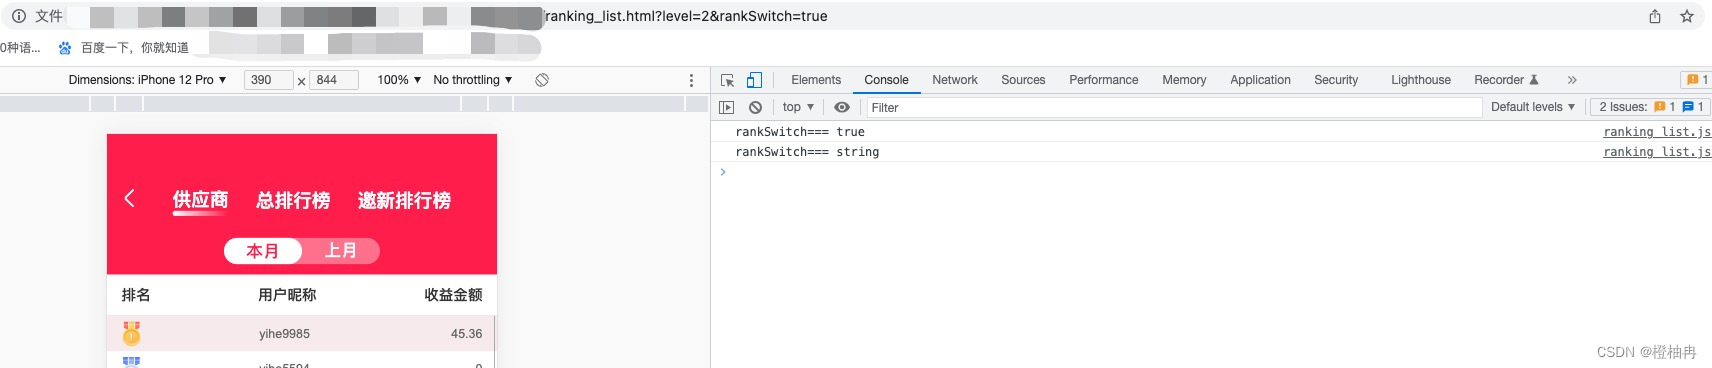Click the site info icon in address bar

tap(18, 16)
